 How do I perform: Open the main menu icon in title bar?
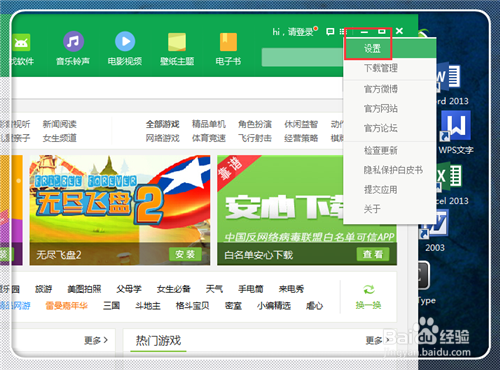343,32
